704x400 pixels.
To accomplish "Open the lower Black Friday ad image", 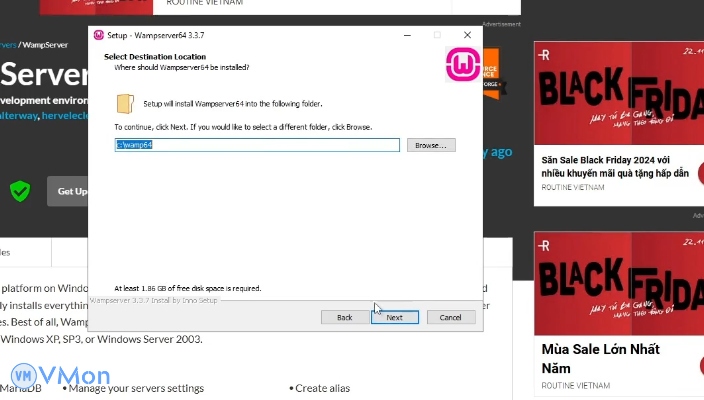I will coord(619,283).
